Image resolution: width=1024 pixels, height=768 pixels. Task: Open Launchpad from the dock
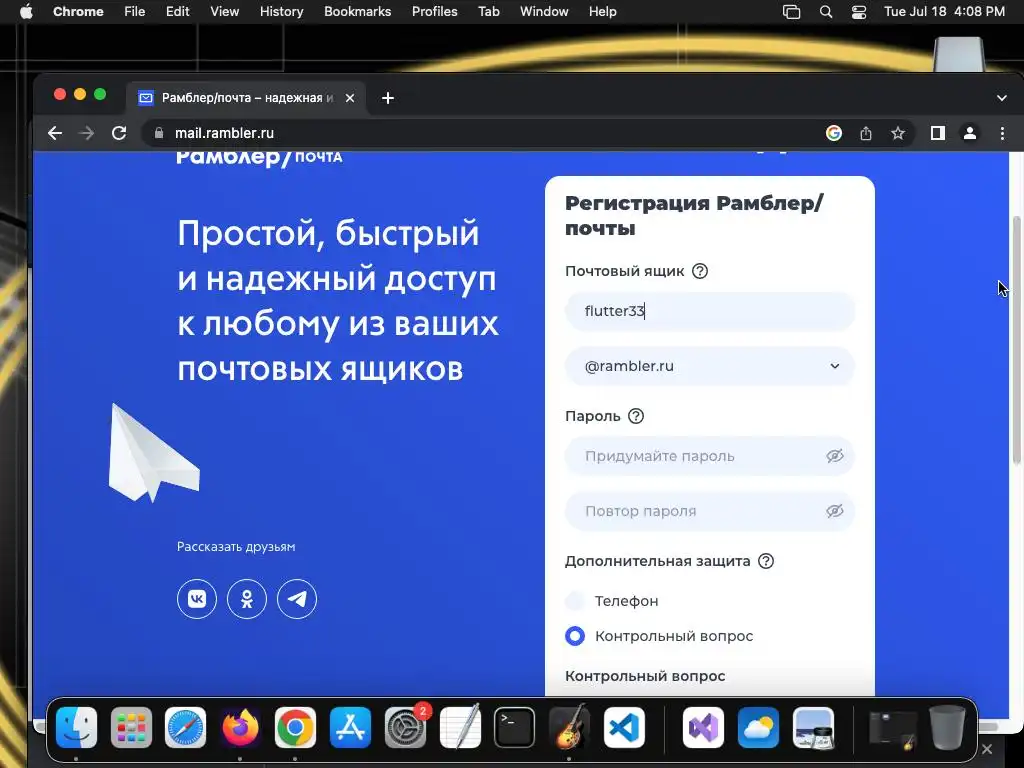131,727
